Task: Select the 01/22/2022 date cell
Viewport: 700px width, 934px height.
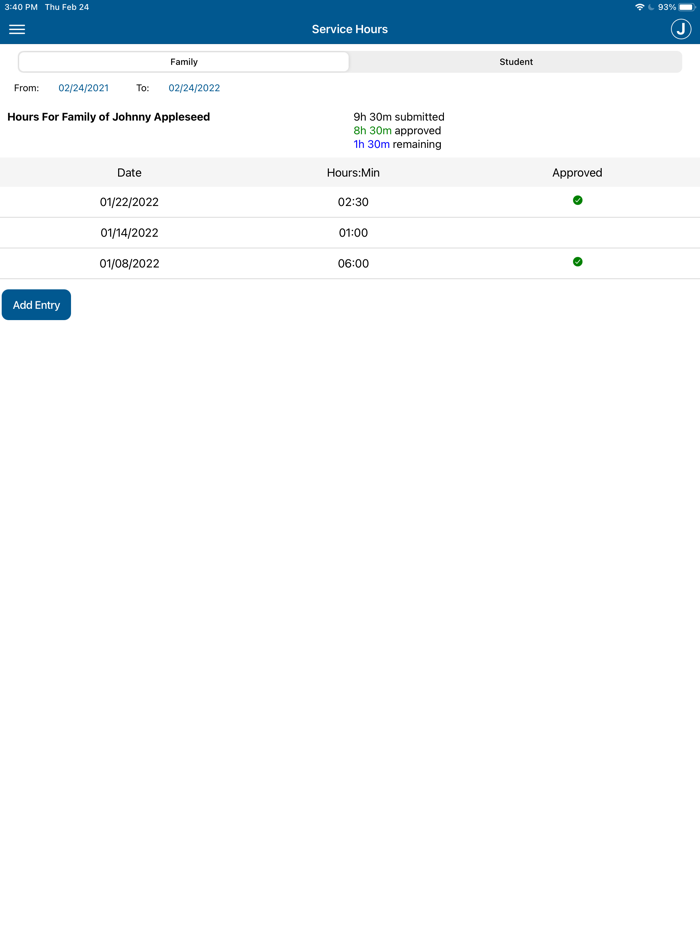Action: pos(129,202)
